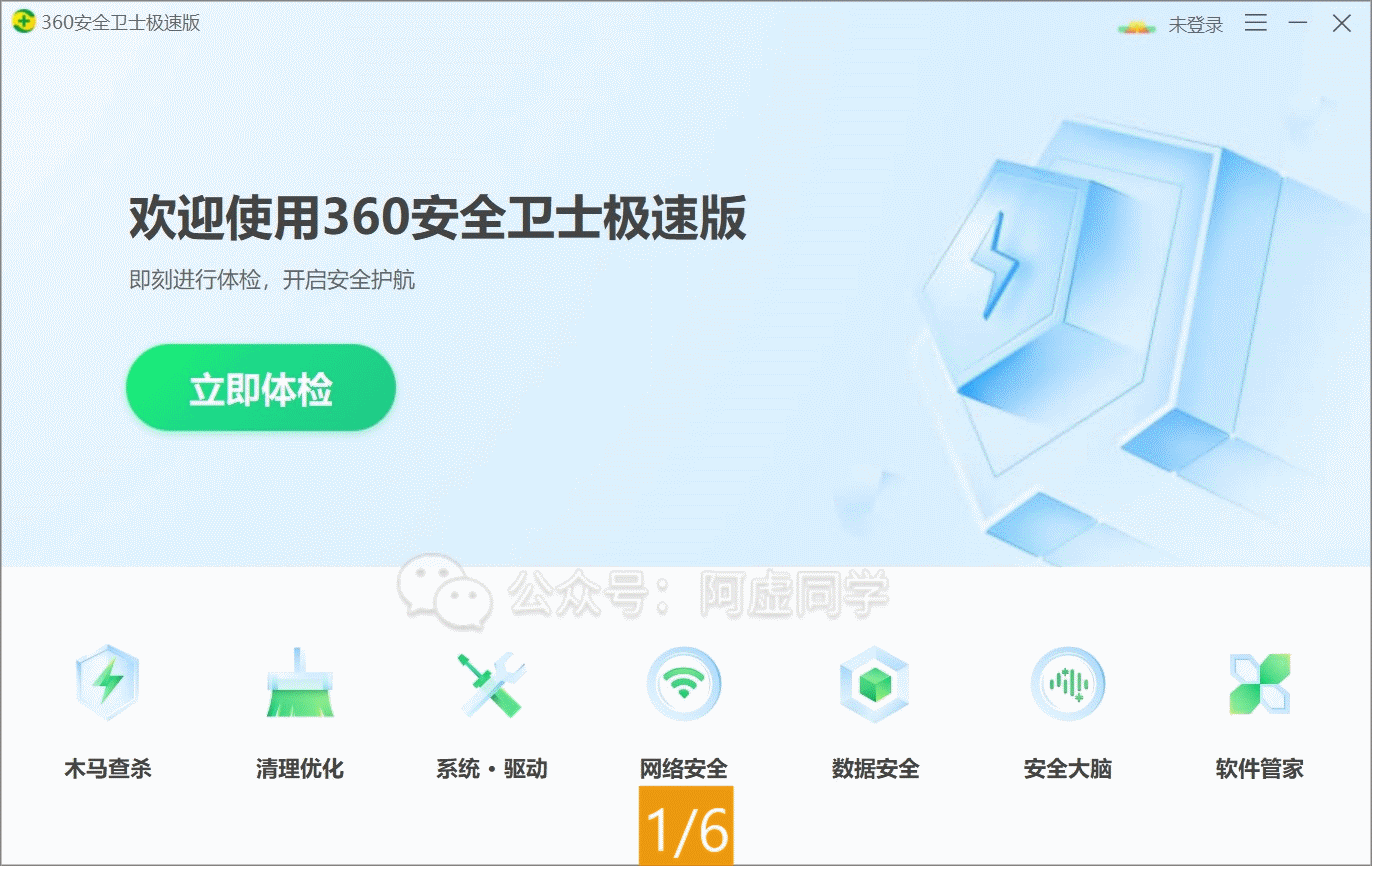Open the 安全大脑 waveform icon
The height and width of the screenshot is (870, 1379).
click(x=1068, y=684)
